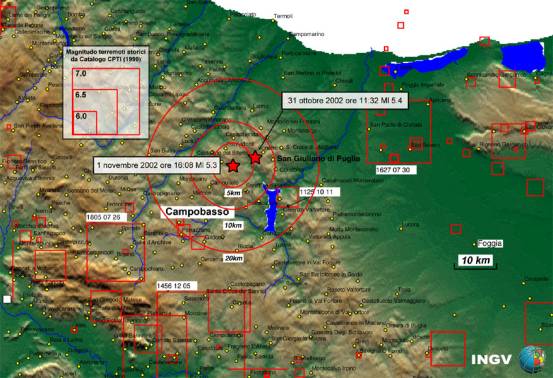This screenshot has width=553, height=378.
Task: Click the 1456 12 05 earthquake label
Action: [173, 286]
